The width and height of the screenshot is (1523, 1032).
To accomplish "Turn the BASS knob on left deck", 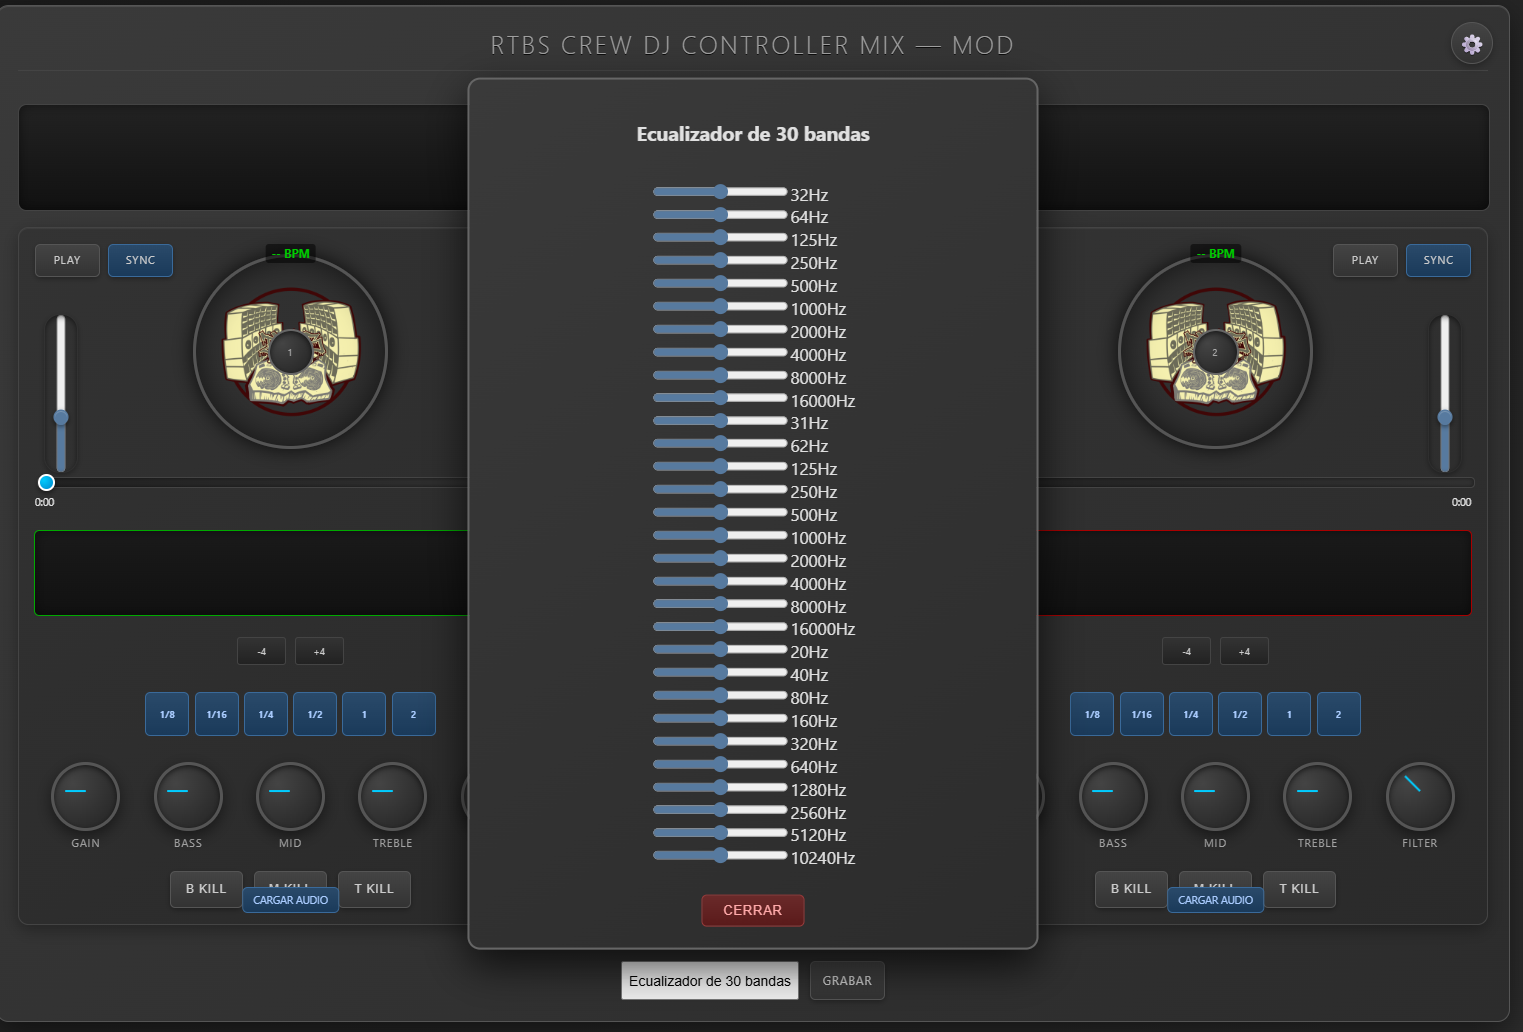I will pyautogui.click(x=188, y=798).
